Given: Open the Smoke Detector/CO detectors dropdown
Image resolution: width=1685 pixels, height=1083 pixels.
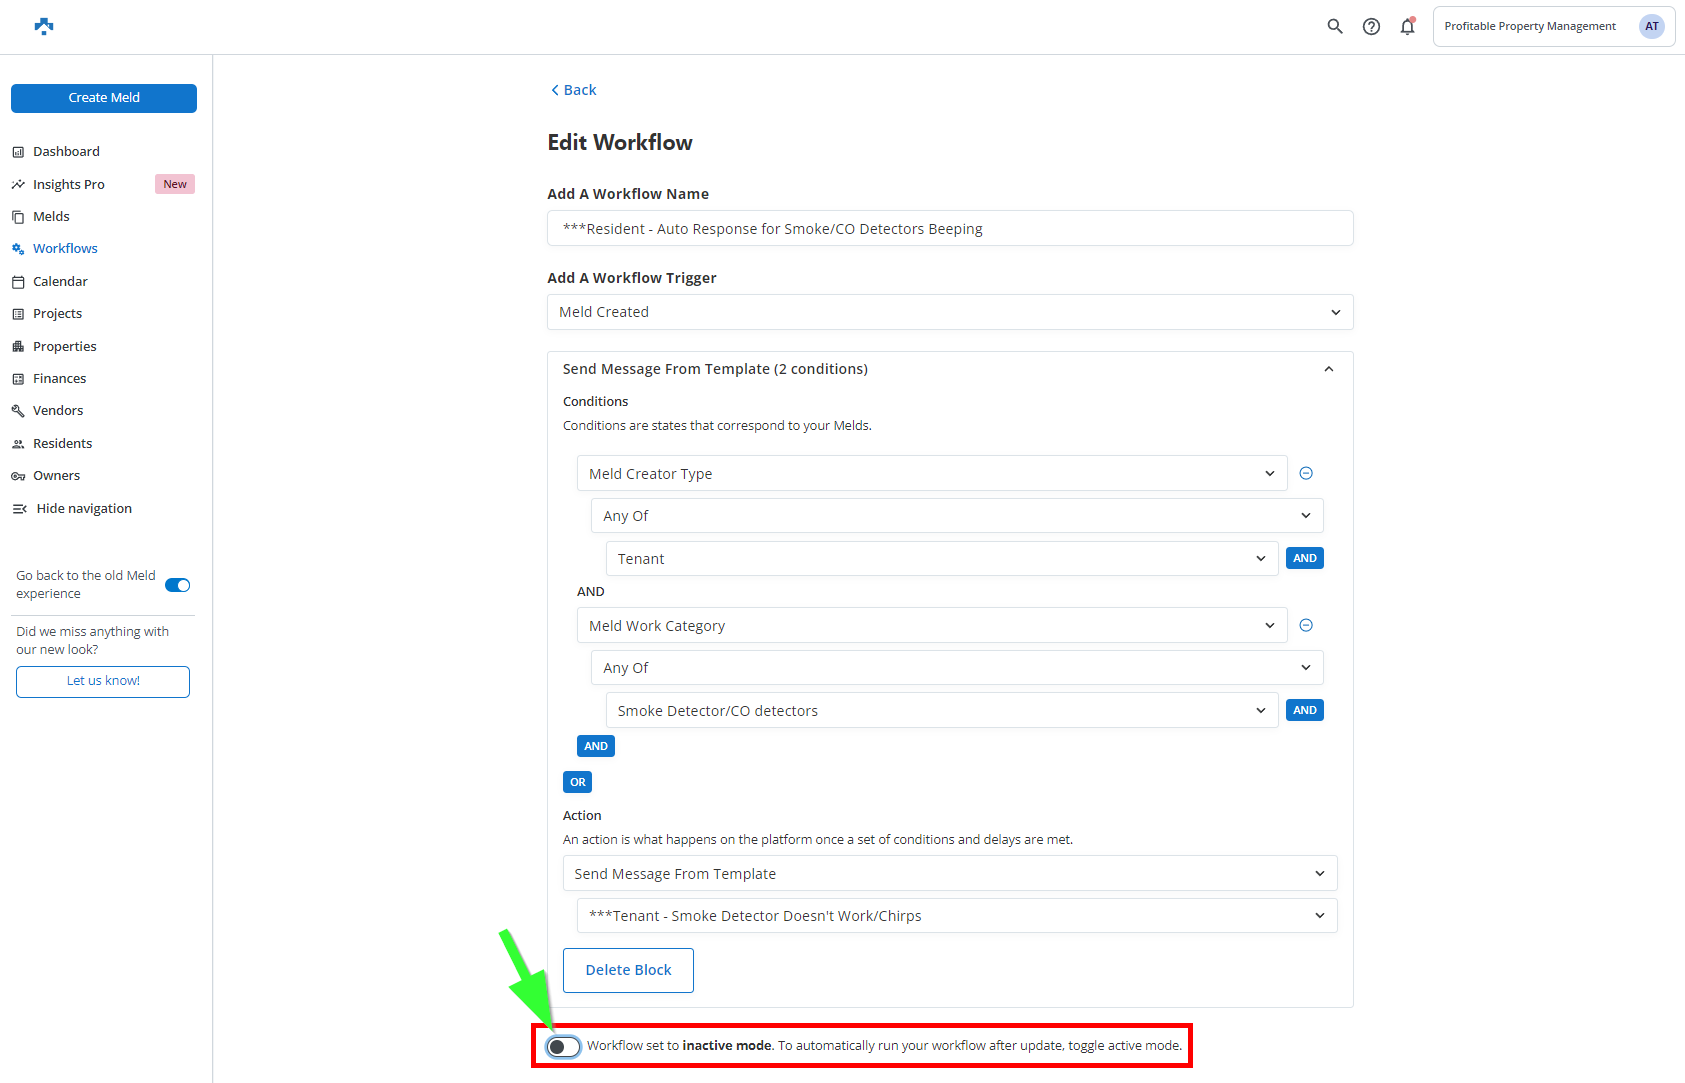Looking at the screenshot, I should point(941,711).
